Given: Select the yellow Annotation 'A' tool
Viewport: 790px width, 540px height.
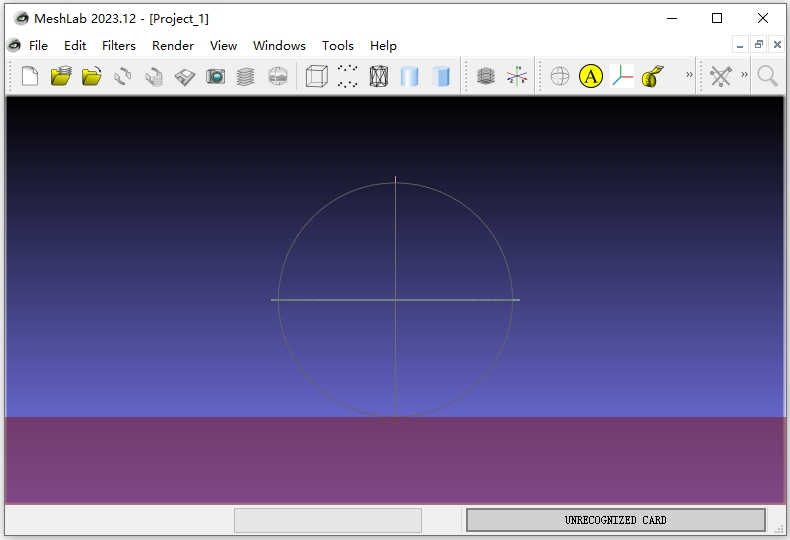Looking at the screenshot, I should (591, 76).
